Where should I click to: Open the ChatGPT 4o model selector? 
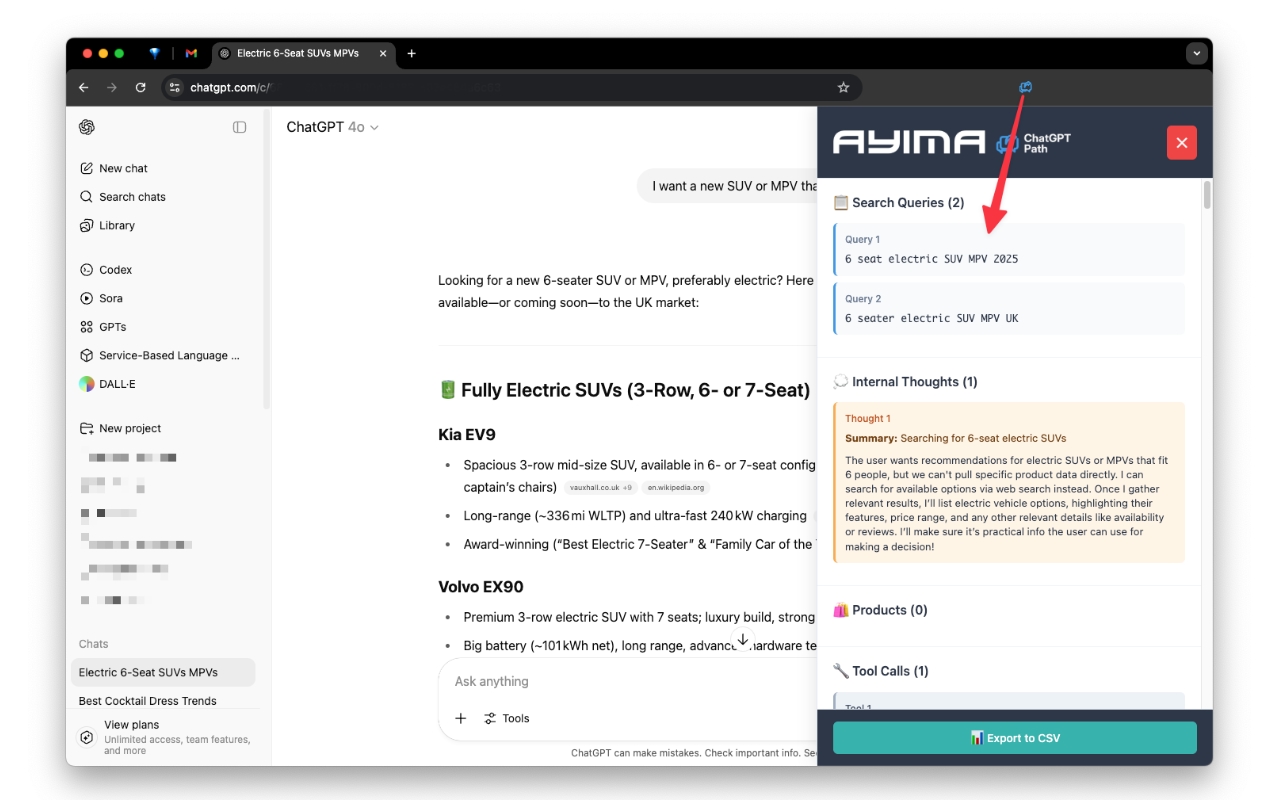click(x=332, y=127)
